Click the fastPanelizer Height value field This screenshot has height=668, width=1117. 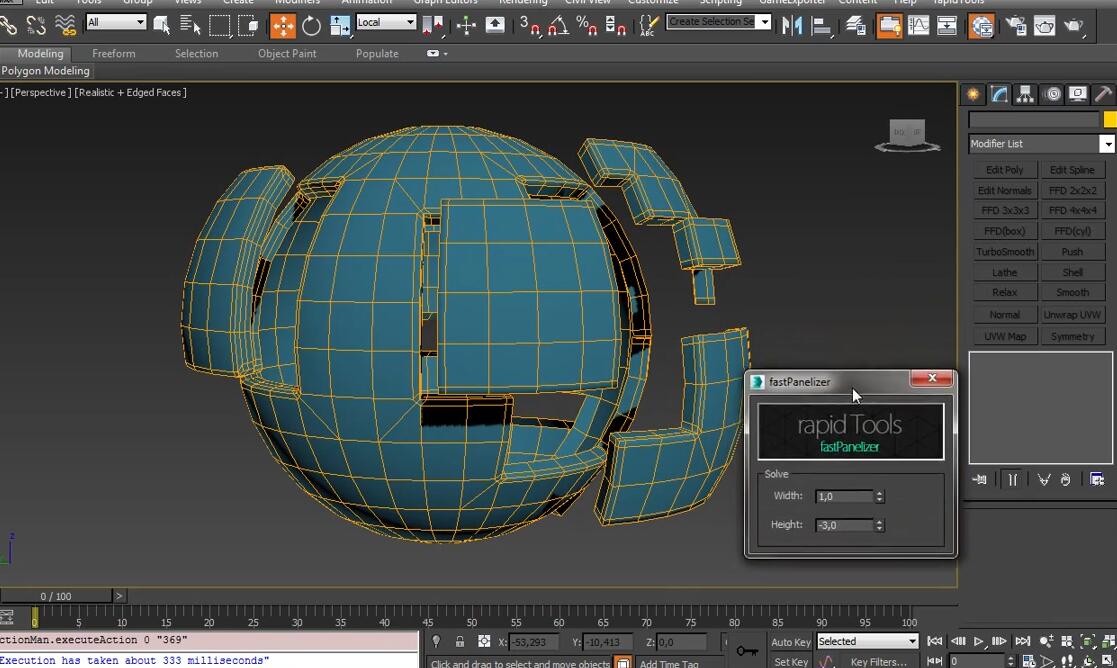click(844, 525)
